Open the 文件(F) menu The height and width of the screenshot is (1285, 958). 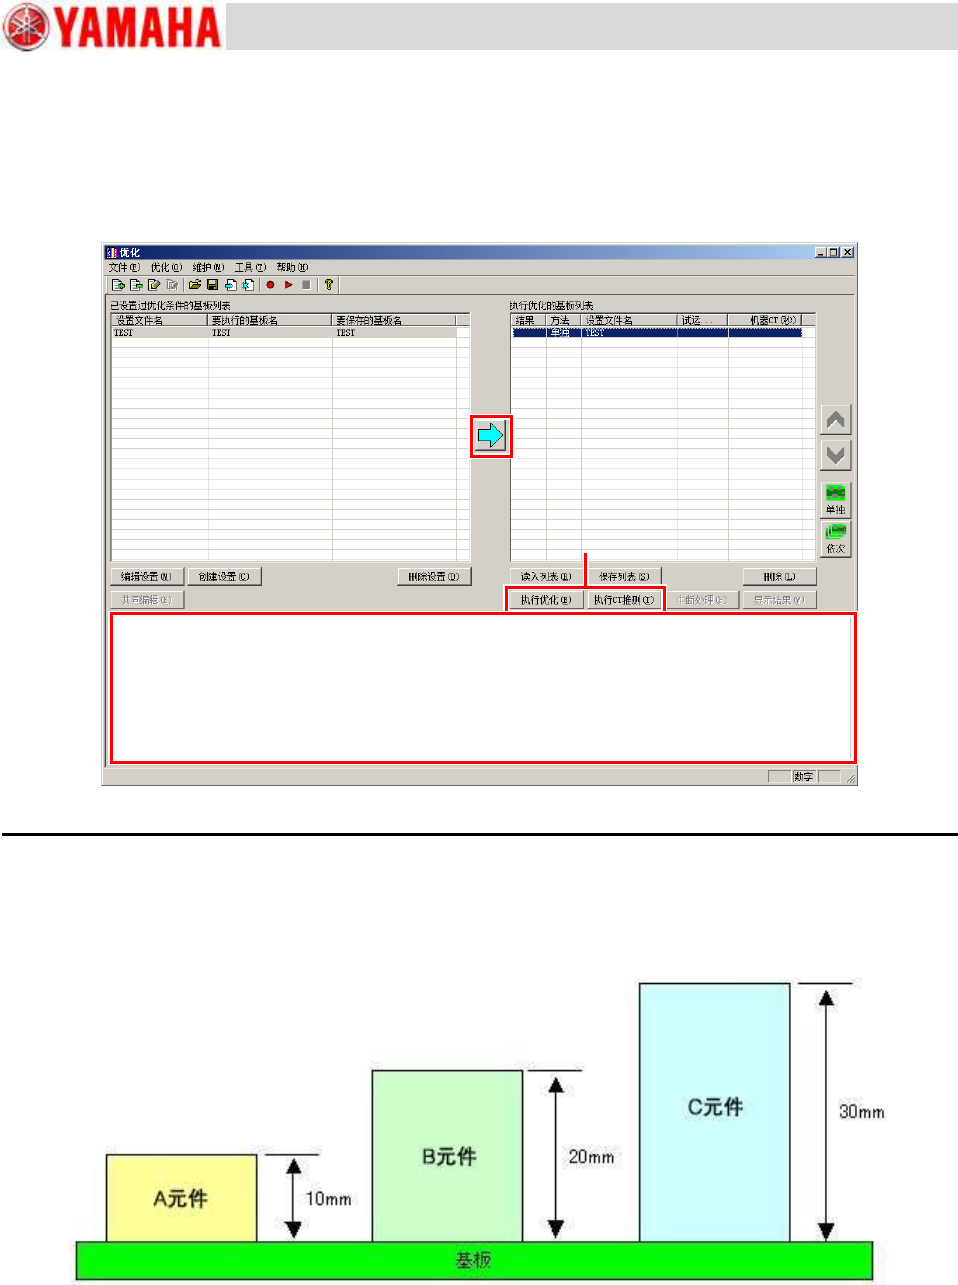[123, 268]
